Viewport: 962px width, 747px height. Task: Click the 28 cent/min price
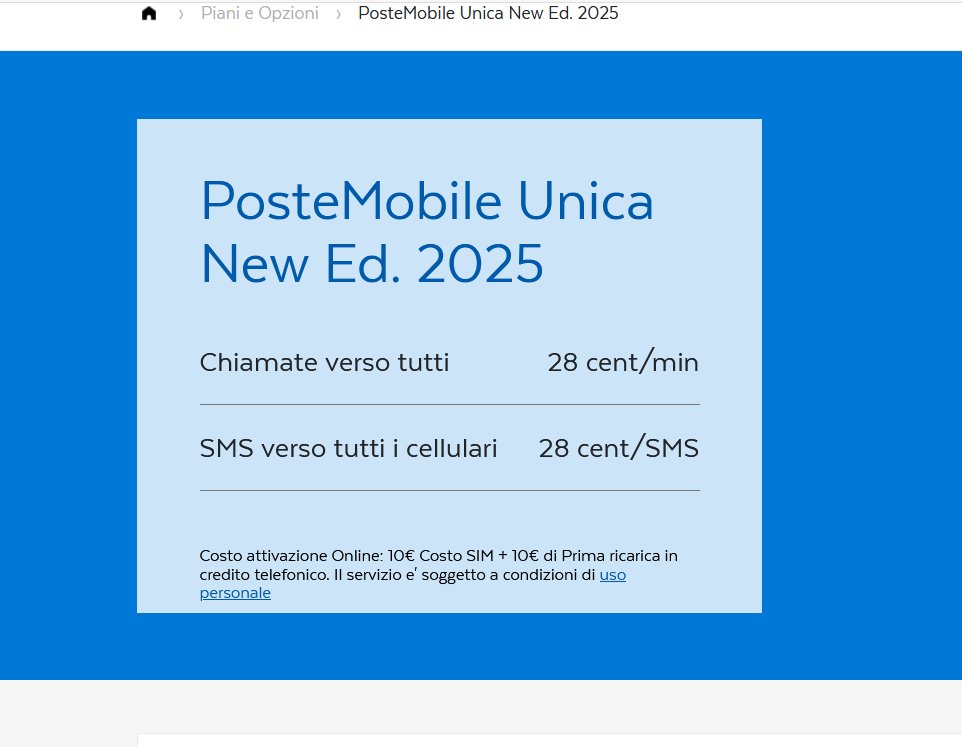pyautogui.click(x=623, y=362)
